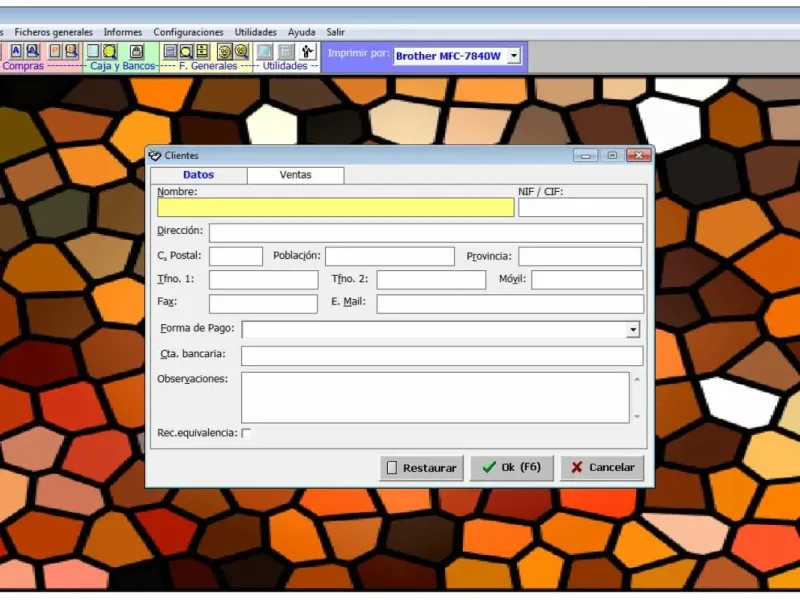
Task: Focus the NIF / CIF field
Action: 581,208
